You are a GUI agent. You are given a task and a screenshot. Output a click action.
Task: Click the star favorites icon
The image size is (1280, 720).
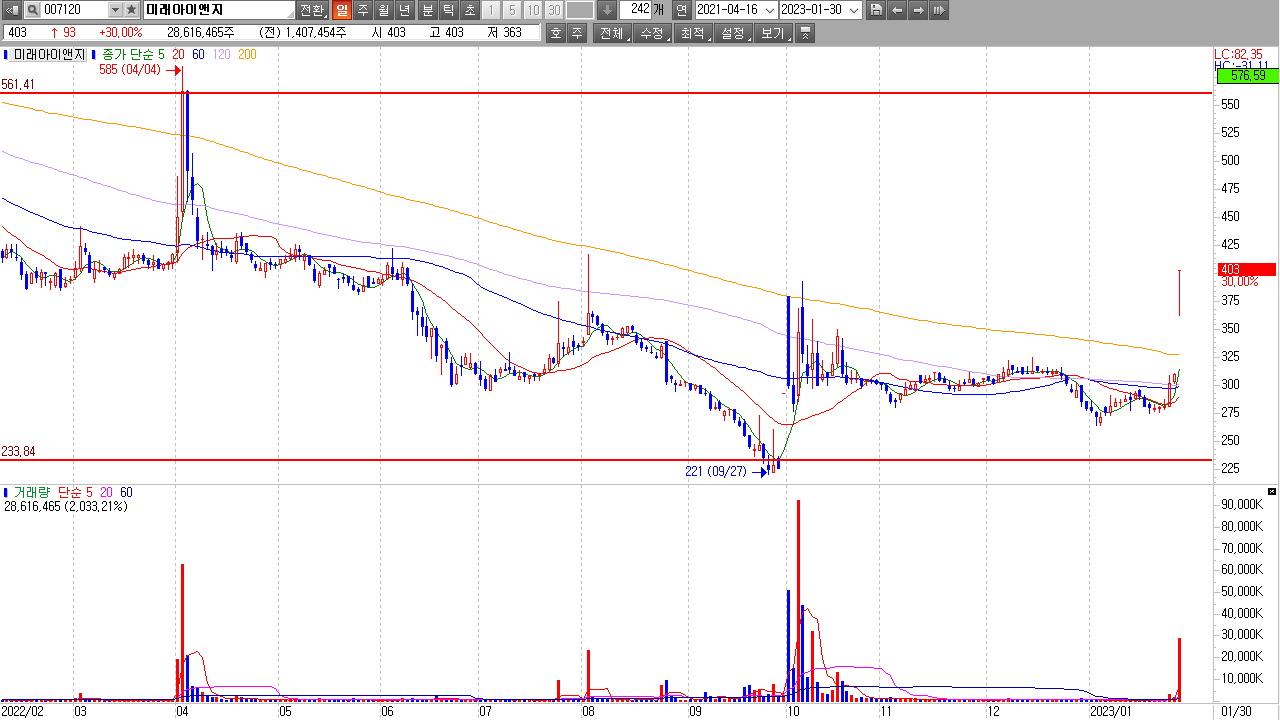point(131,10)
